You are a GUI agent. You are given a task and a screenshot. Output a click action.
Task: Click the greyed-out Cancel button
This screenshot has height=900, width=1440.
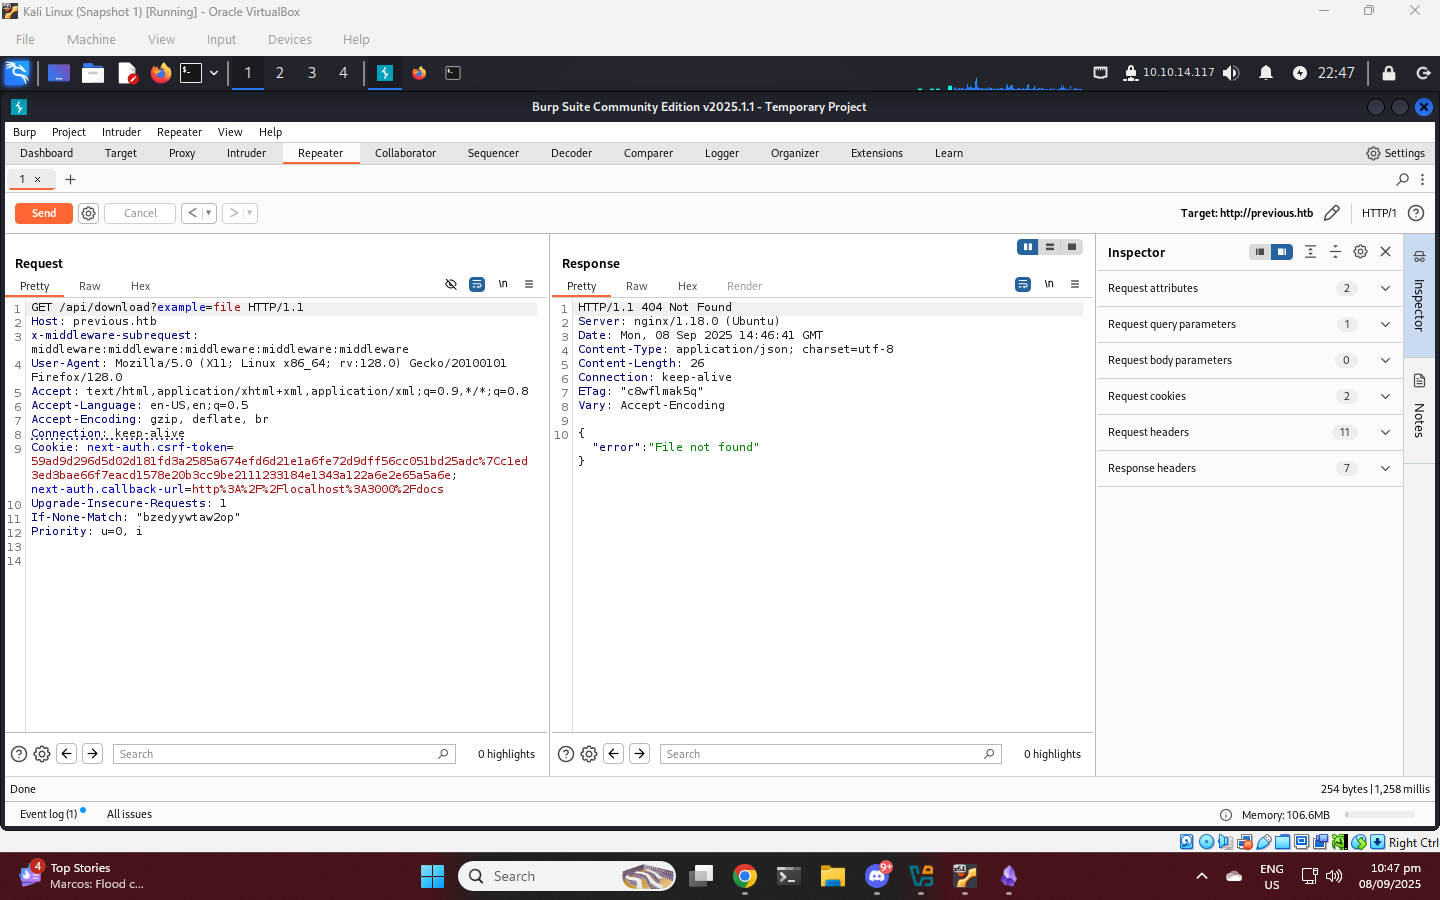click(x=140, y=213)
